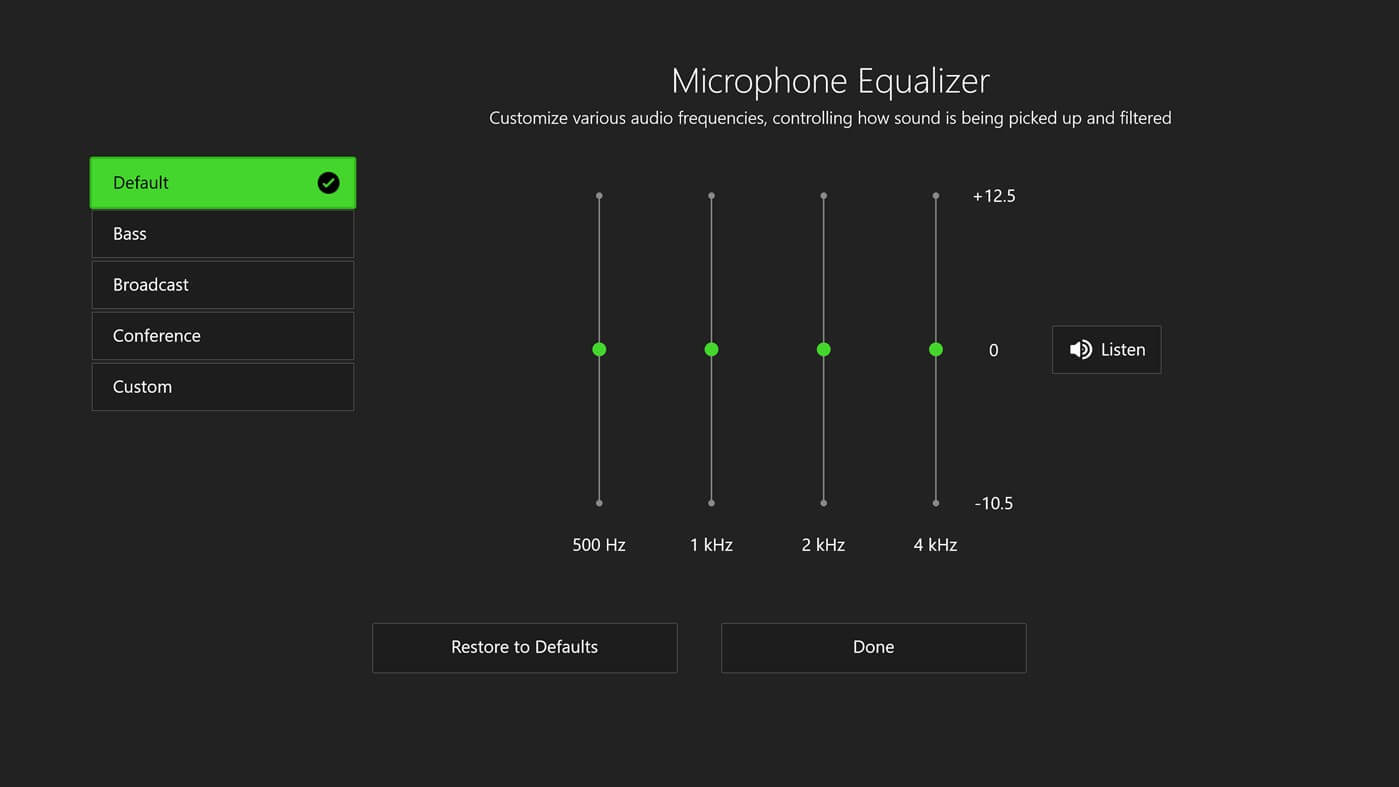1399x787 pixels.
Task: Click the speaker icon beside Listen
Action: 1080,350
